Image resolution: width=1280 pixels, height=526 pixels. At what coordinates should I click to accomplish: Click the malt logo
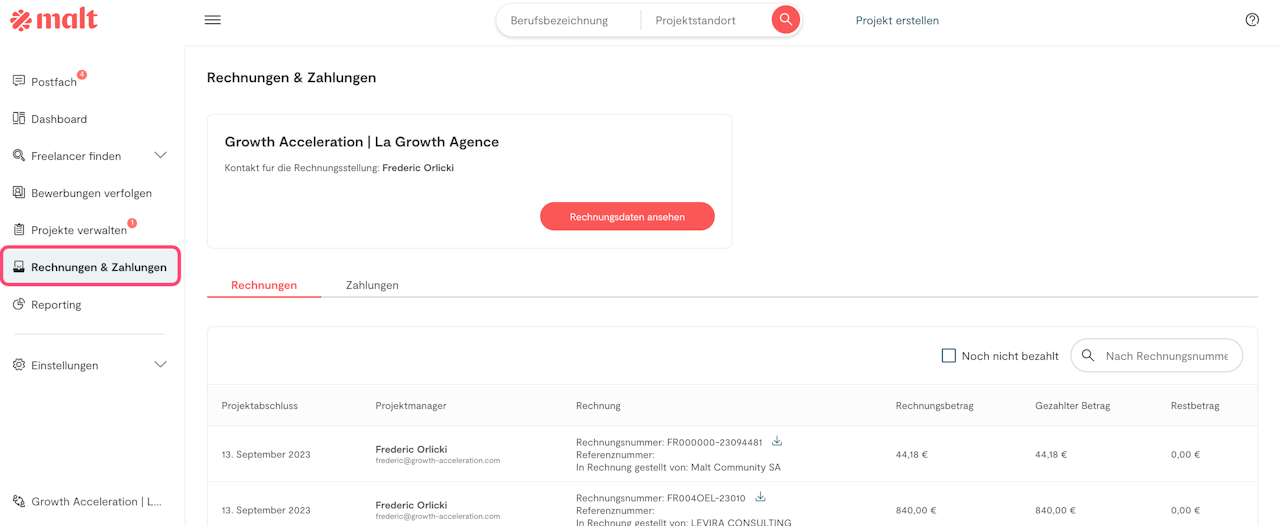[x=54, y=19]
